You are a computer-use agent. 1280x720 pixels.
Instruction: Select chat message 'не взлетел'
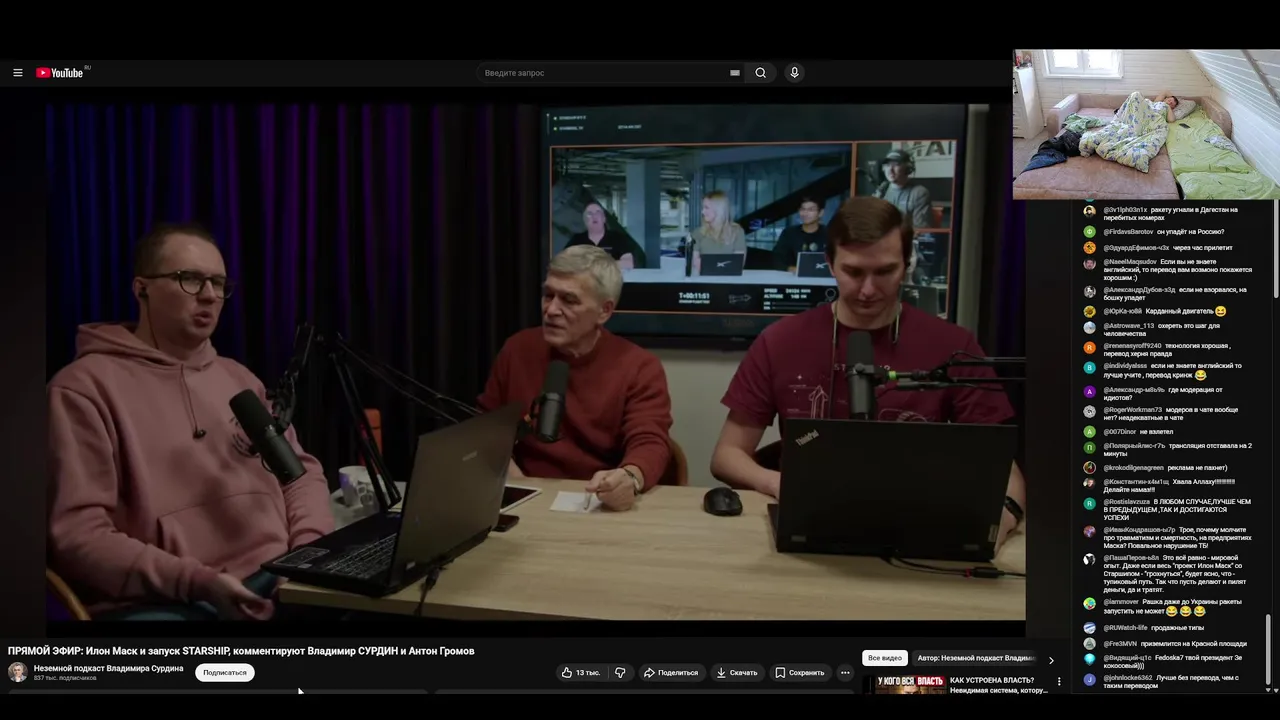pyautogui.click(x=1156, y=432)
